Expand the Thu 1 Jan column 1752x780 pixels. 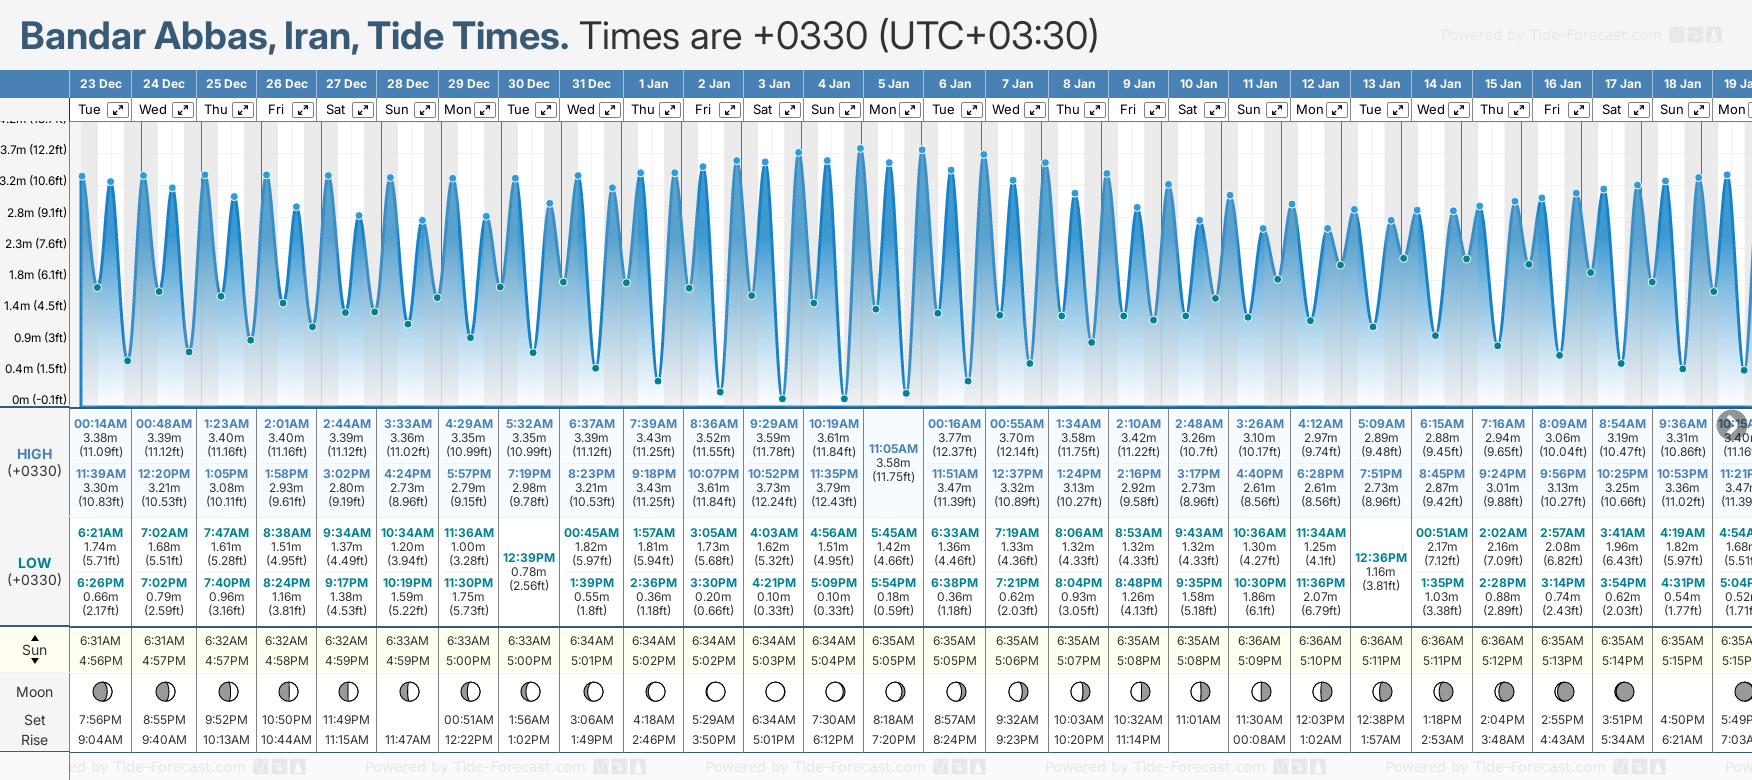tap(670, 110)
